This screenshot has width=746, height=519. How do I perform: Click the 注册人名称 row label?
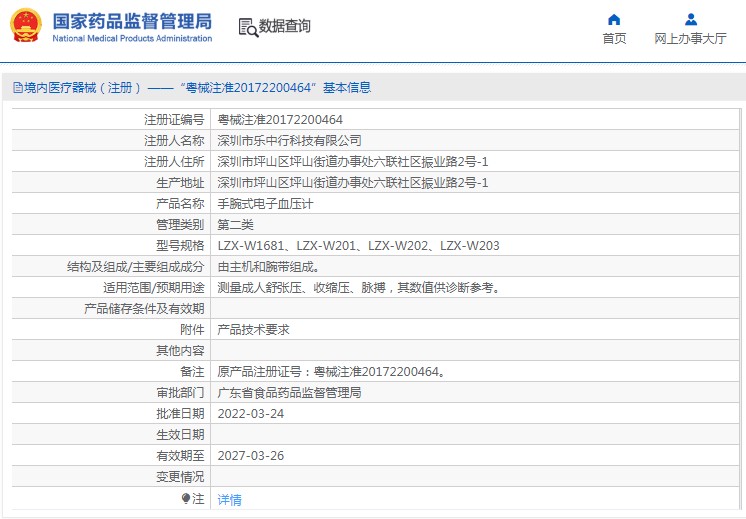174,140
